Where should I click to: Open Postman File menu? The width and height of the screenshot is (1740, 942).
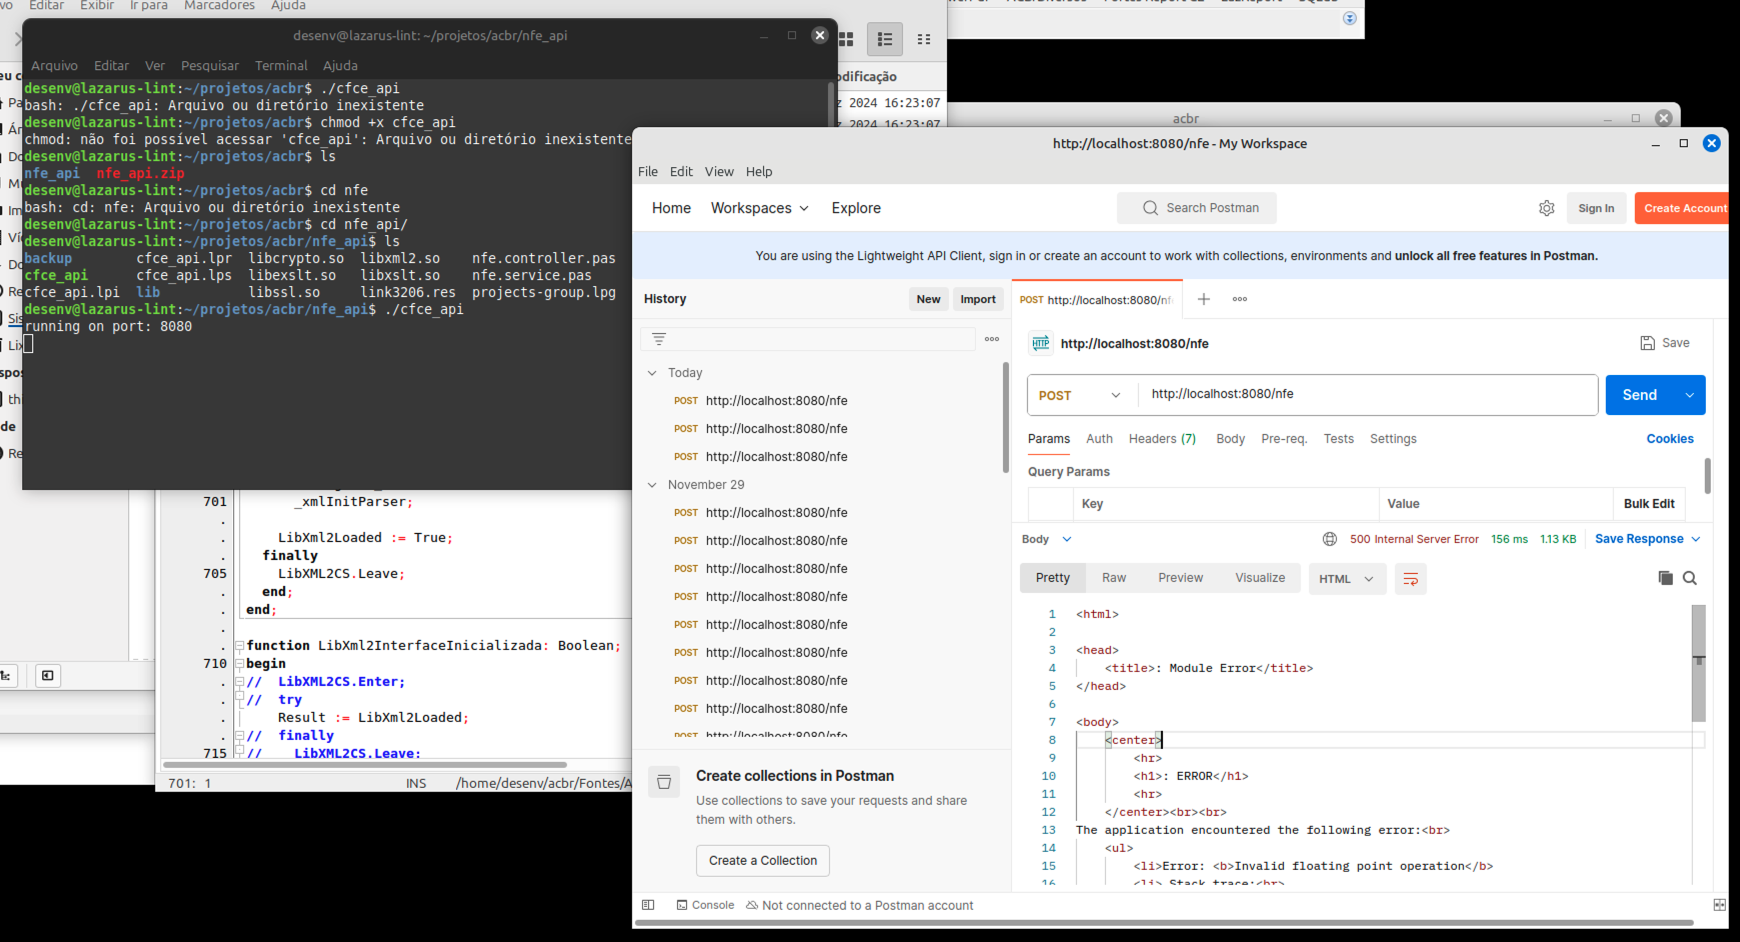648,172
